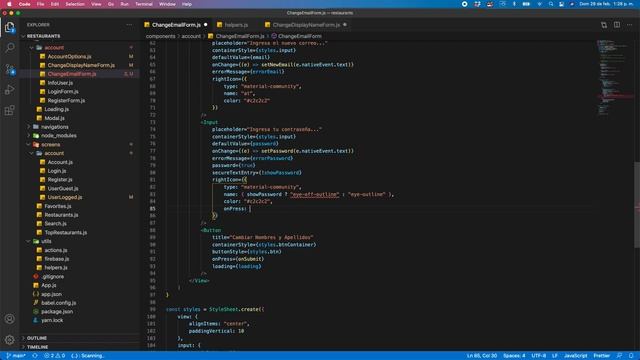The width and height of the screenshot is (640, 360).
Task: Open babel.config.js file
Action: [x=58, y=303]
